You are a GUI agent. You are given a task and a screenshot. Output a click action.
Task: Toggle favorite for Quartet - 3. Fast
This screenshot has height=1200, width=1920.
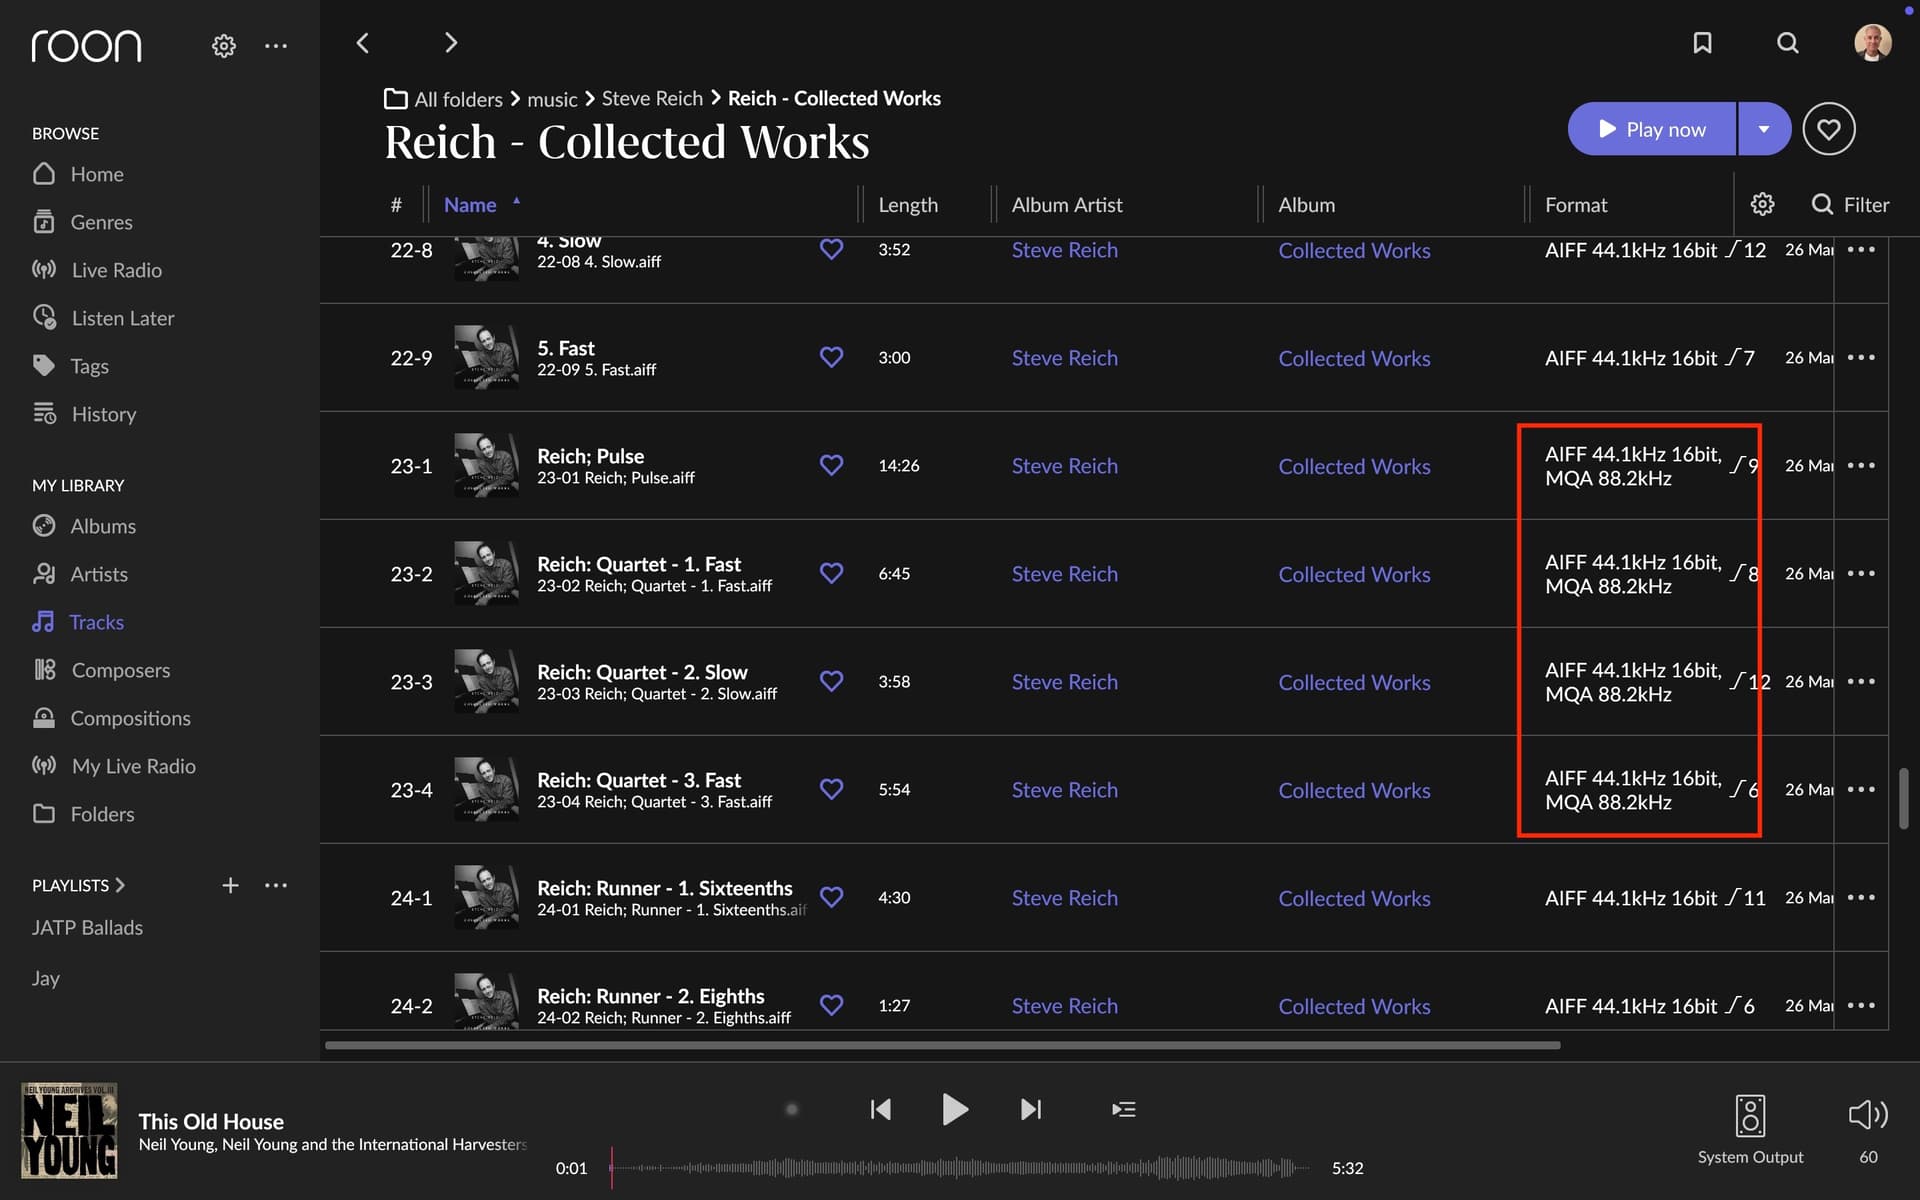[831, 789]
